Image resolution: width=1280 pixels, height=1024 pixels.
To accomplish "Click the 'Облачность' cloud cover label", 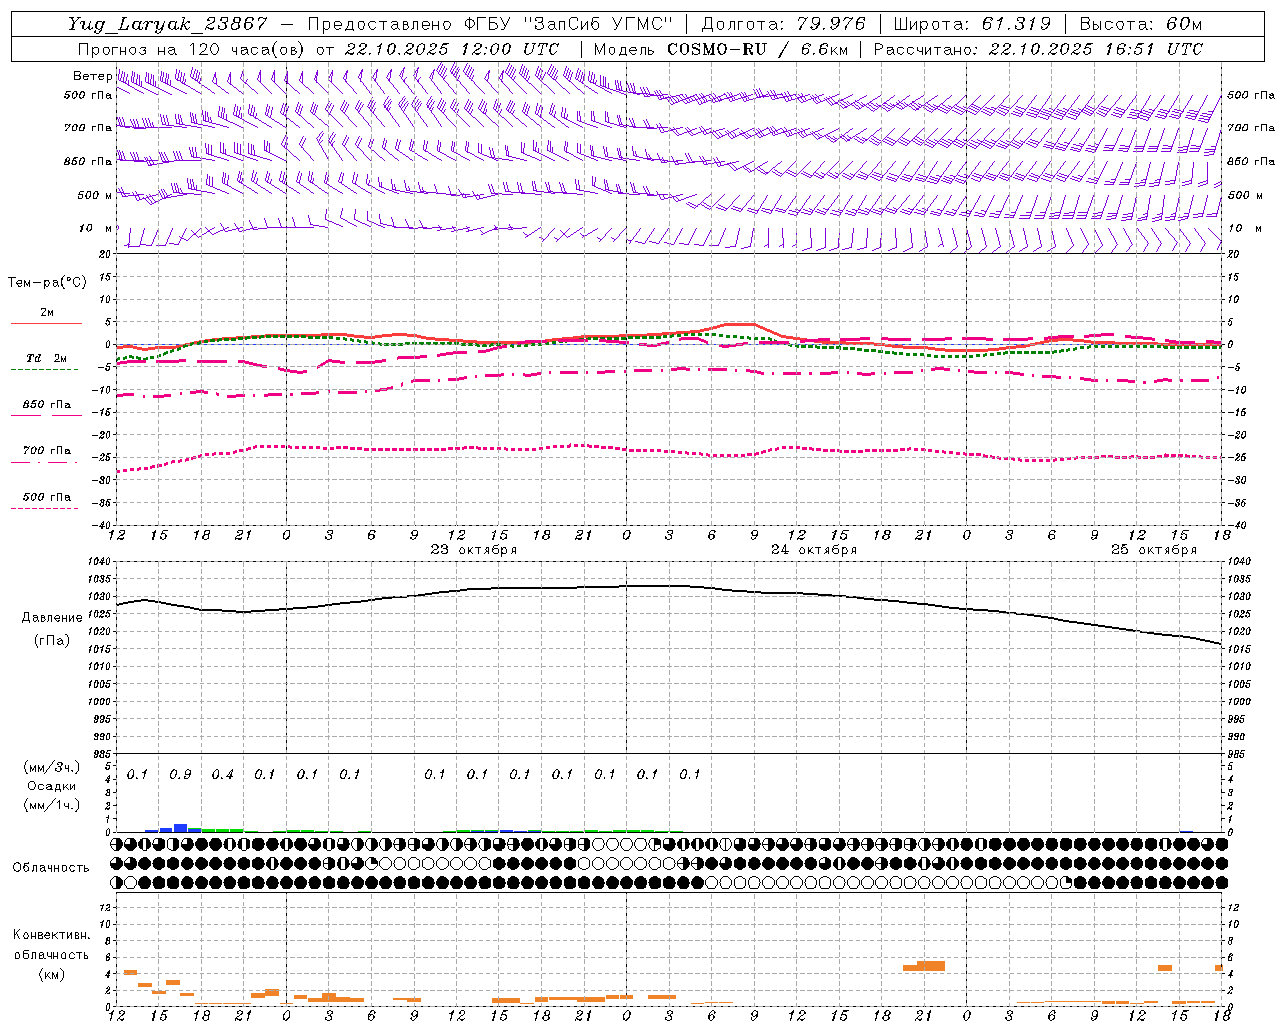I will point(51,868).
